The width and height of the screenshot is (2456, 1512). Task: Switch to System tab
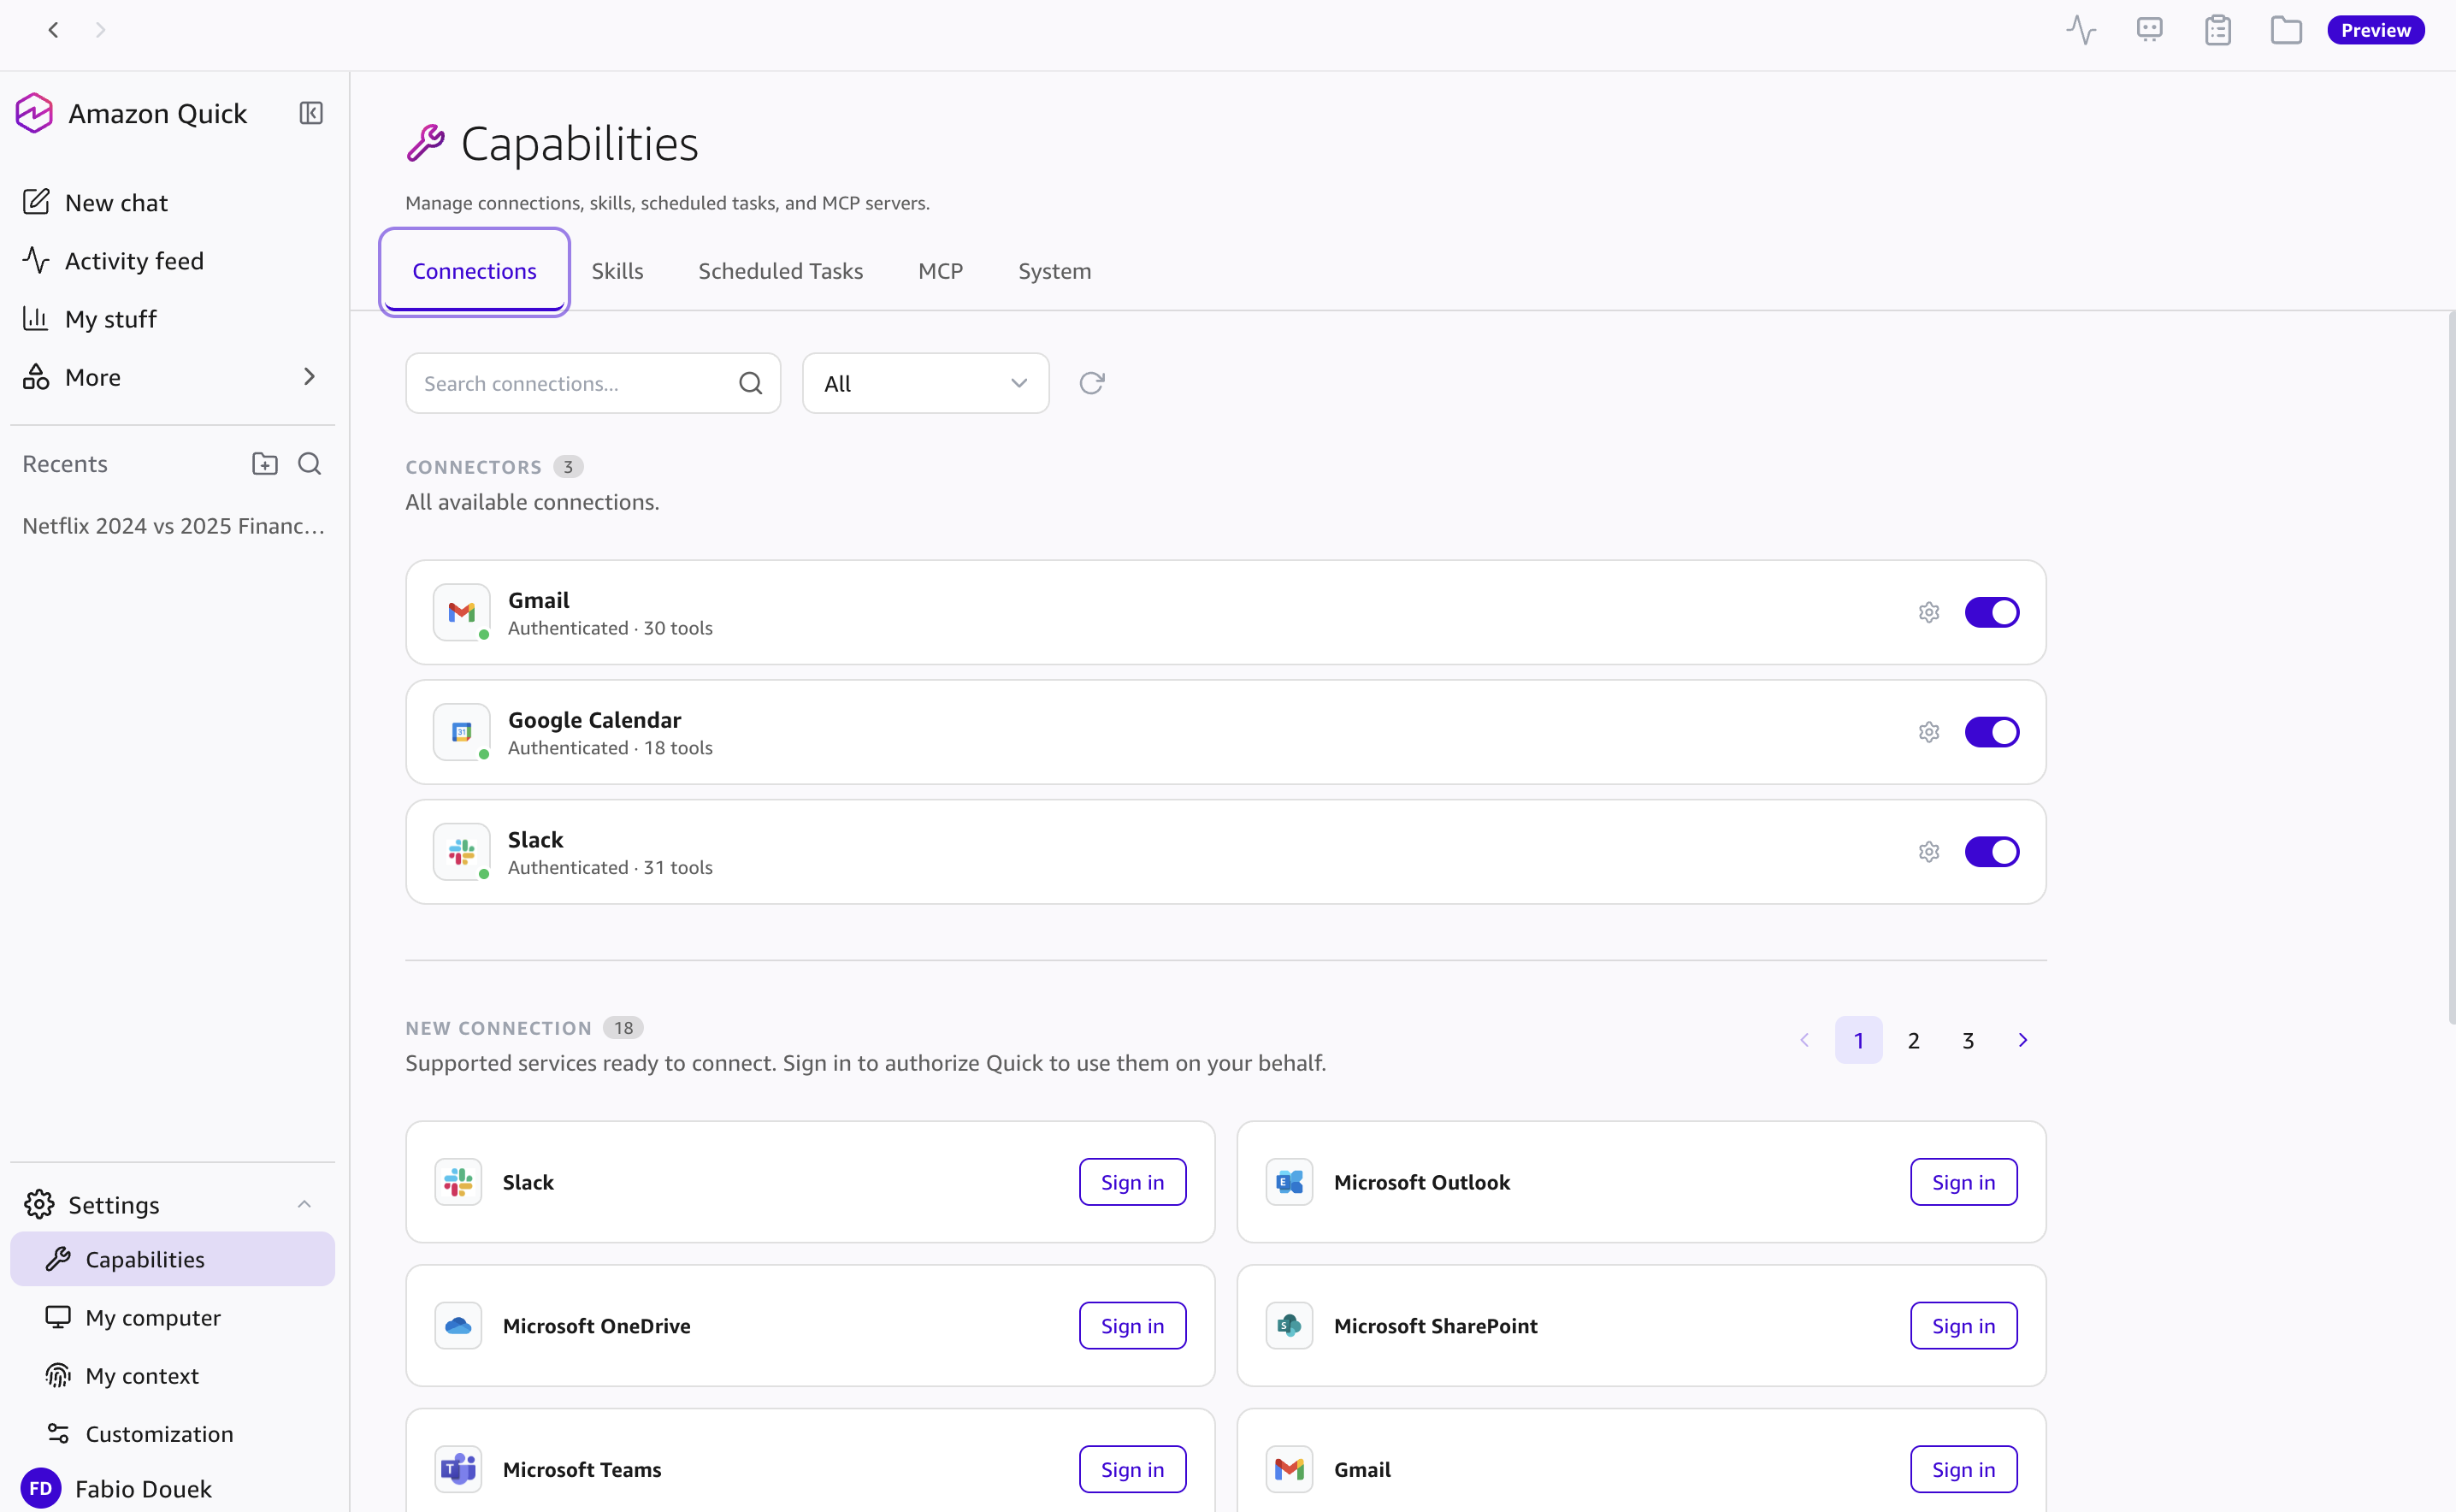1054,271
